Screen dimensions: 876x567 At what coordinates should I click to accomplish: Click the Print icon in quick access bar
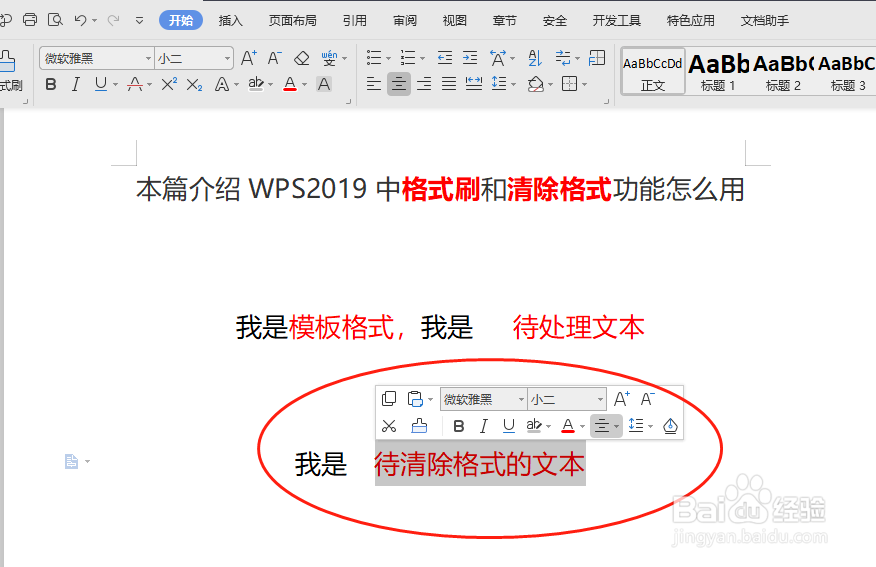pos(30,20)
